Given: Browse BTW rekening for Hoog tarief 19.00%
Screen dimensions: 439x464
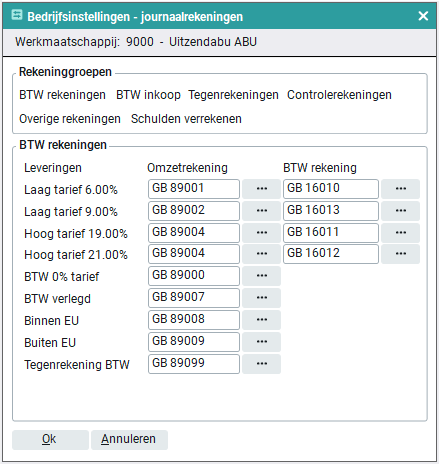Looking at the screenshot, I should point(401,233).
